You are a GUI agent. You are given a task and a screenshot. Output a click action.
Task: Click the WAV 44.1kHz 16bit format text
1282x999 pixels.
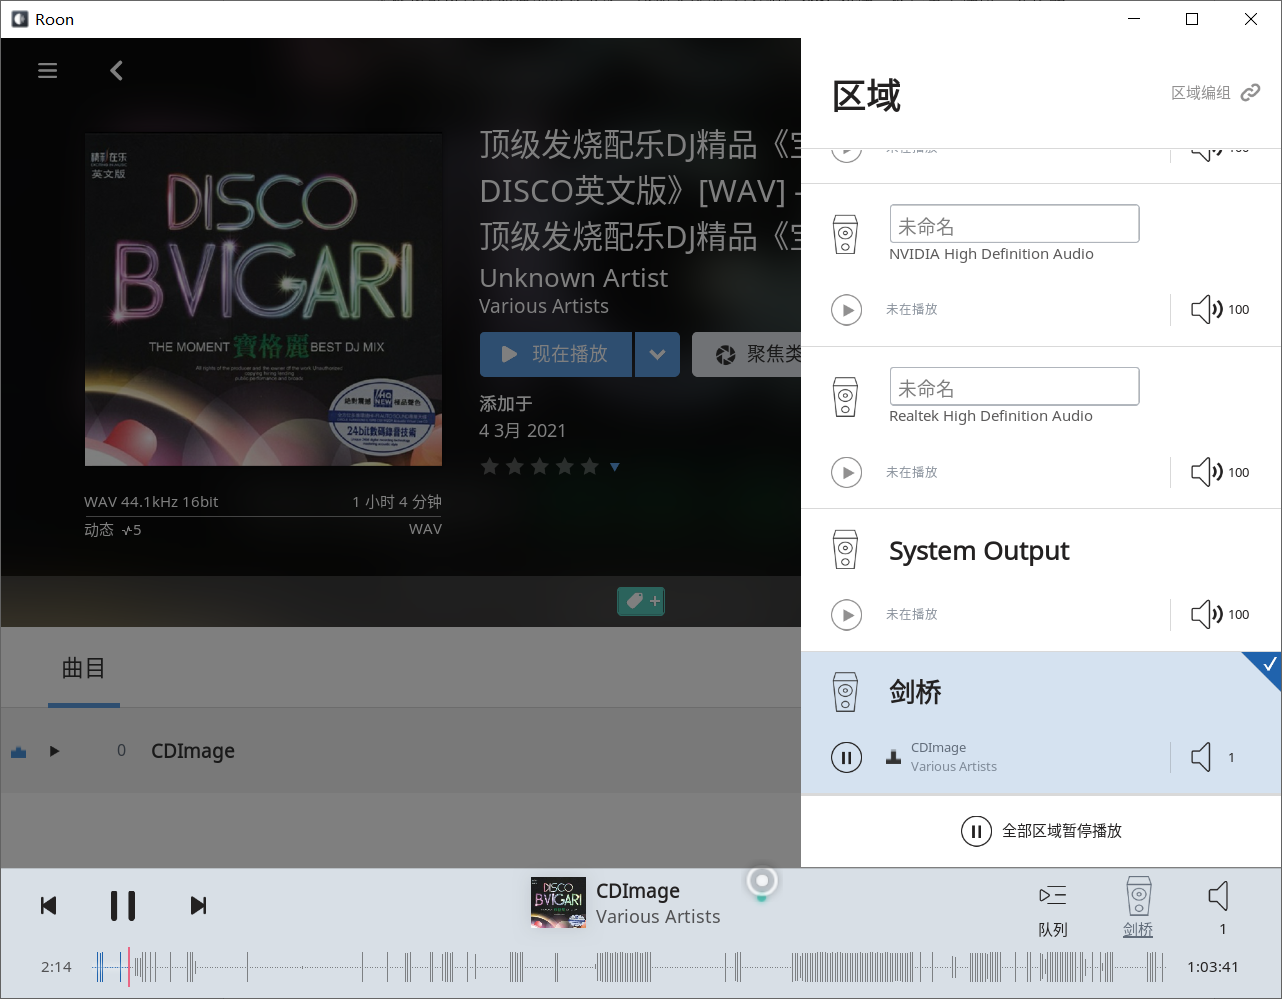coord(151,502)
